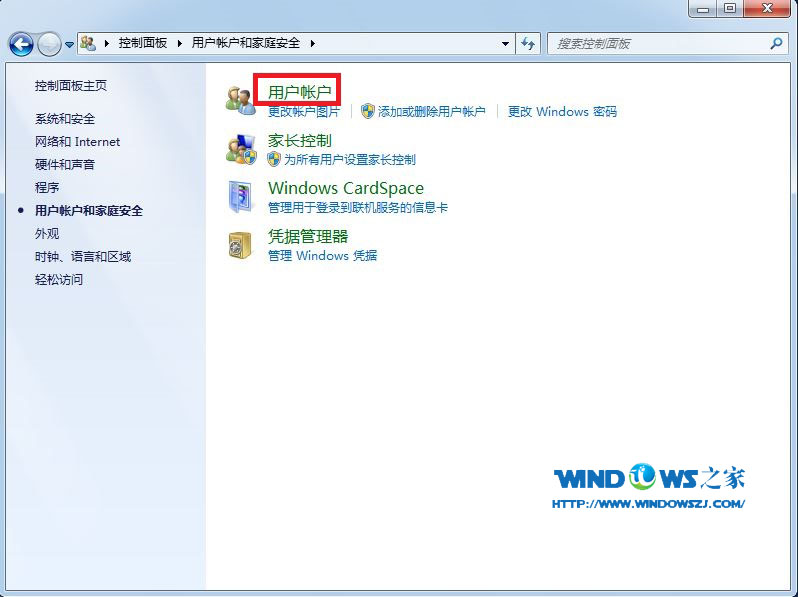Click 更改 Windows 密码 link
The width and height of the screenshot is (798, 597).
[562, 112]
